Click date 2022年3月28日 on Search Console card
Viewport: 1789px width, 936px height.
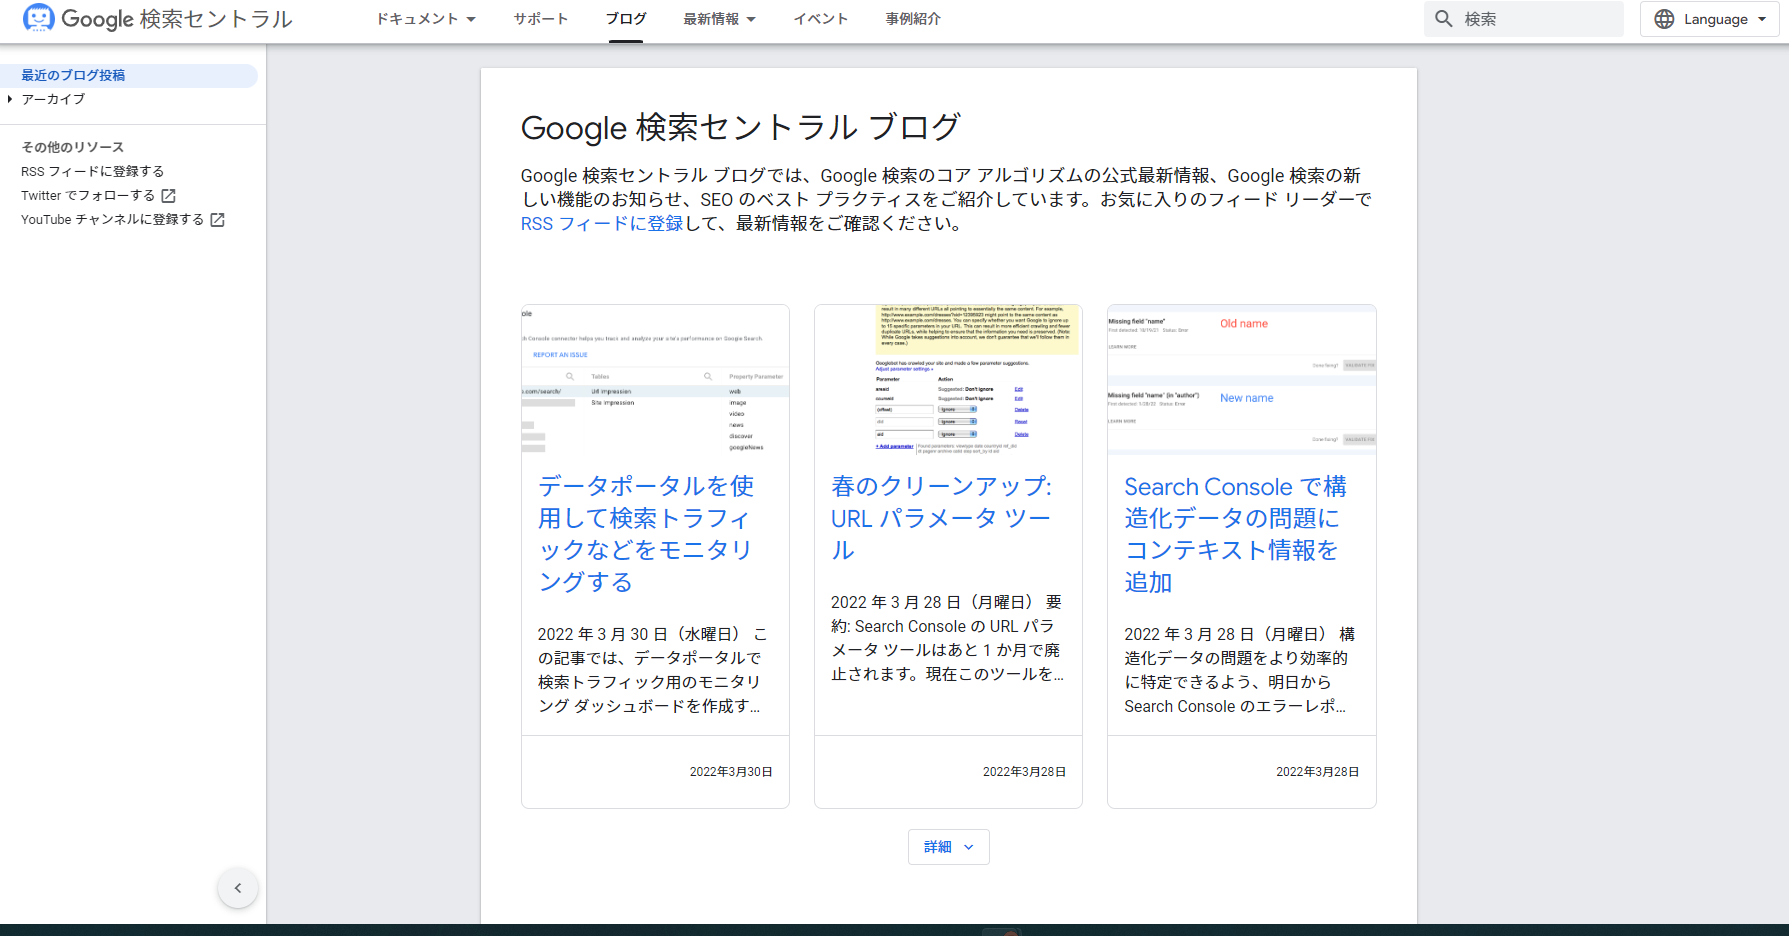point(1317,772)
